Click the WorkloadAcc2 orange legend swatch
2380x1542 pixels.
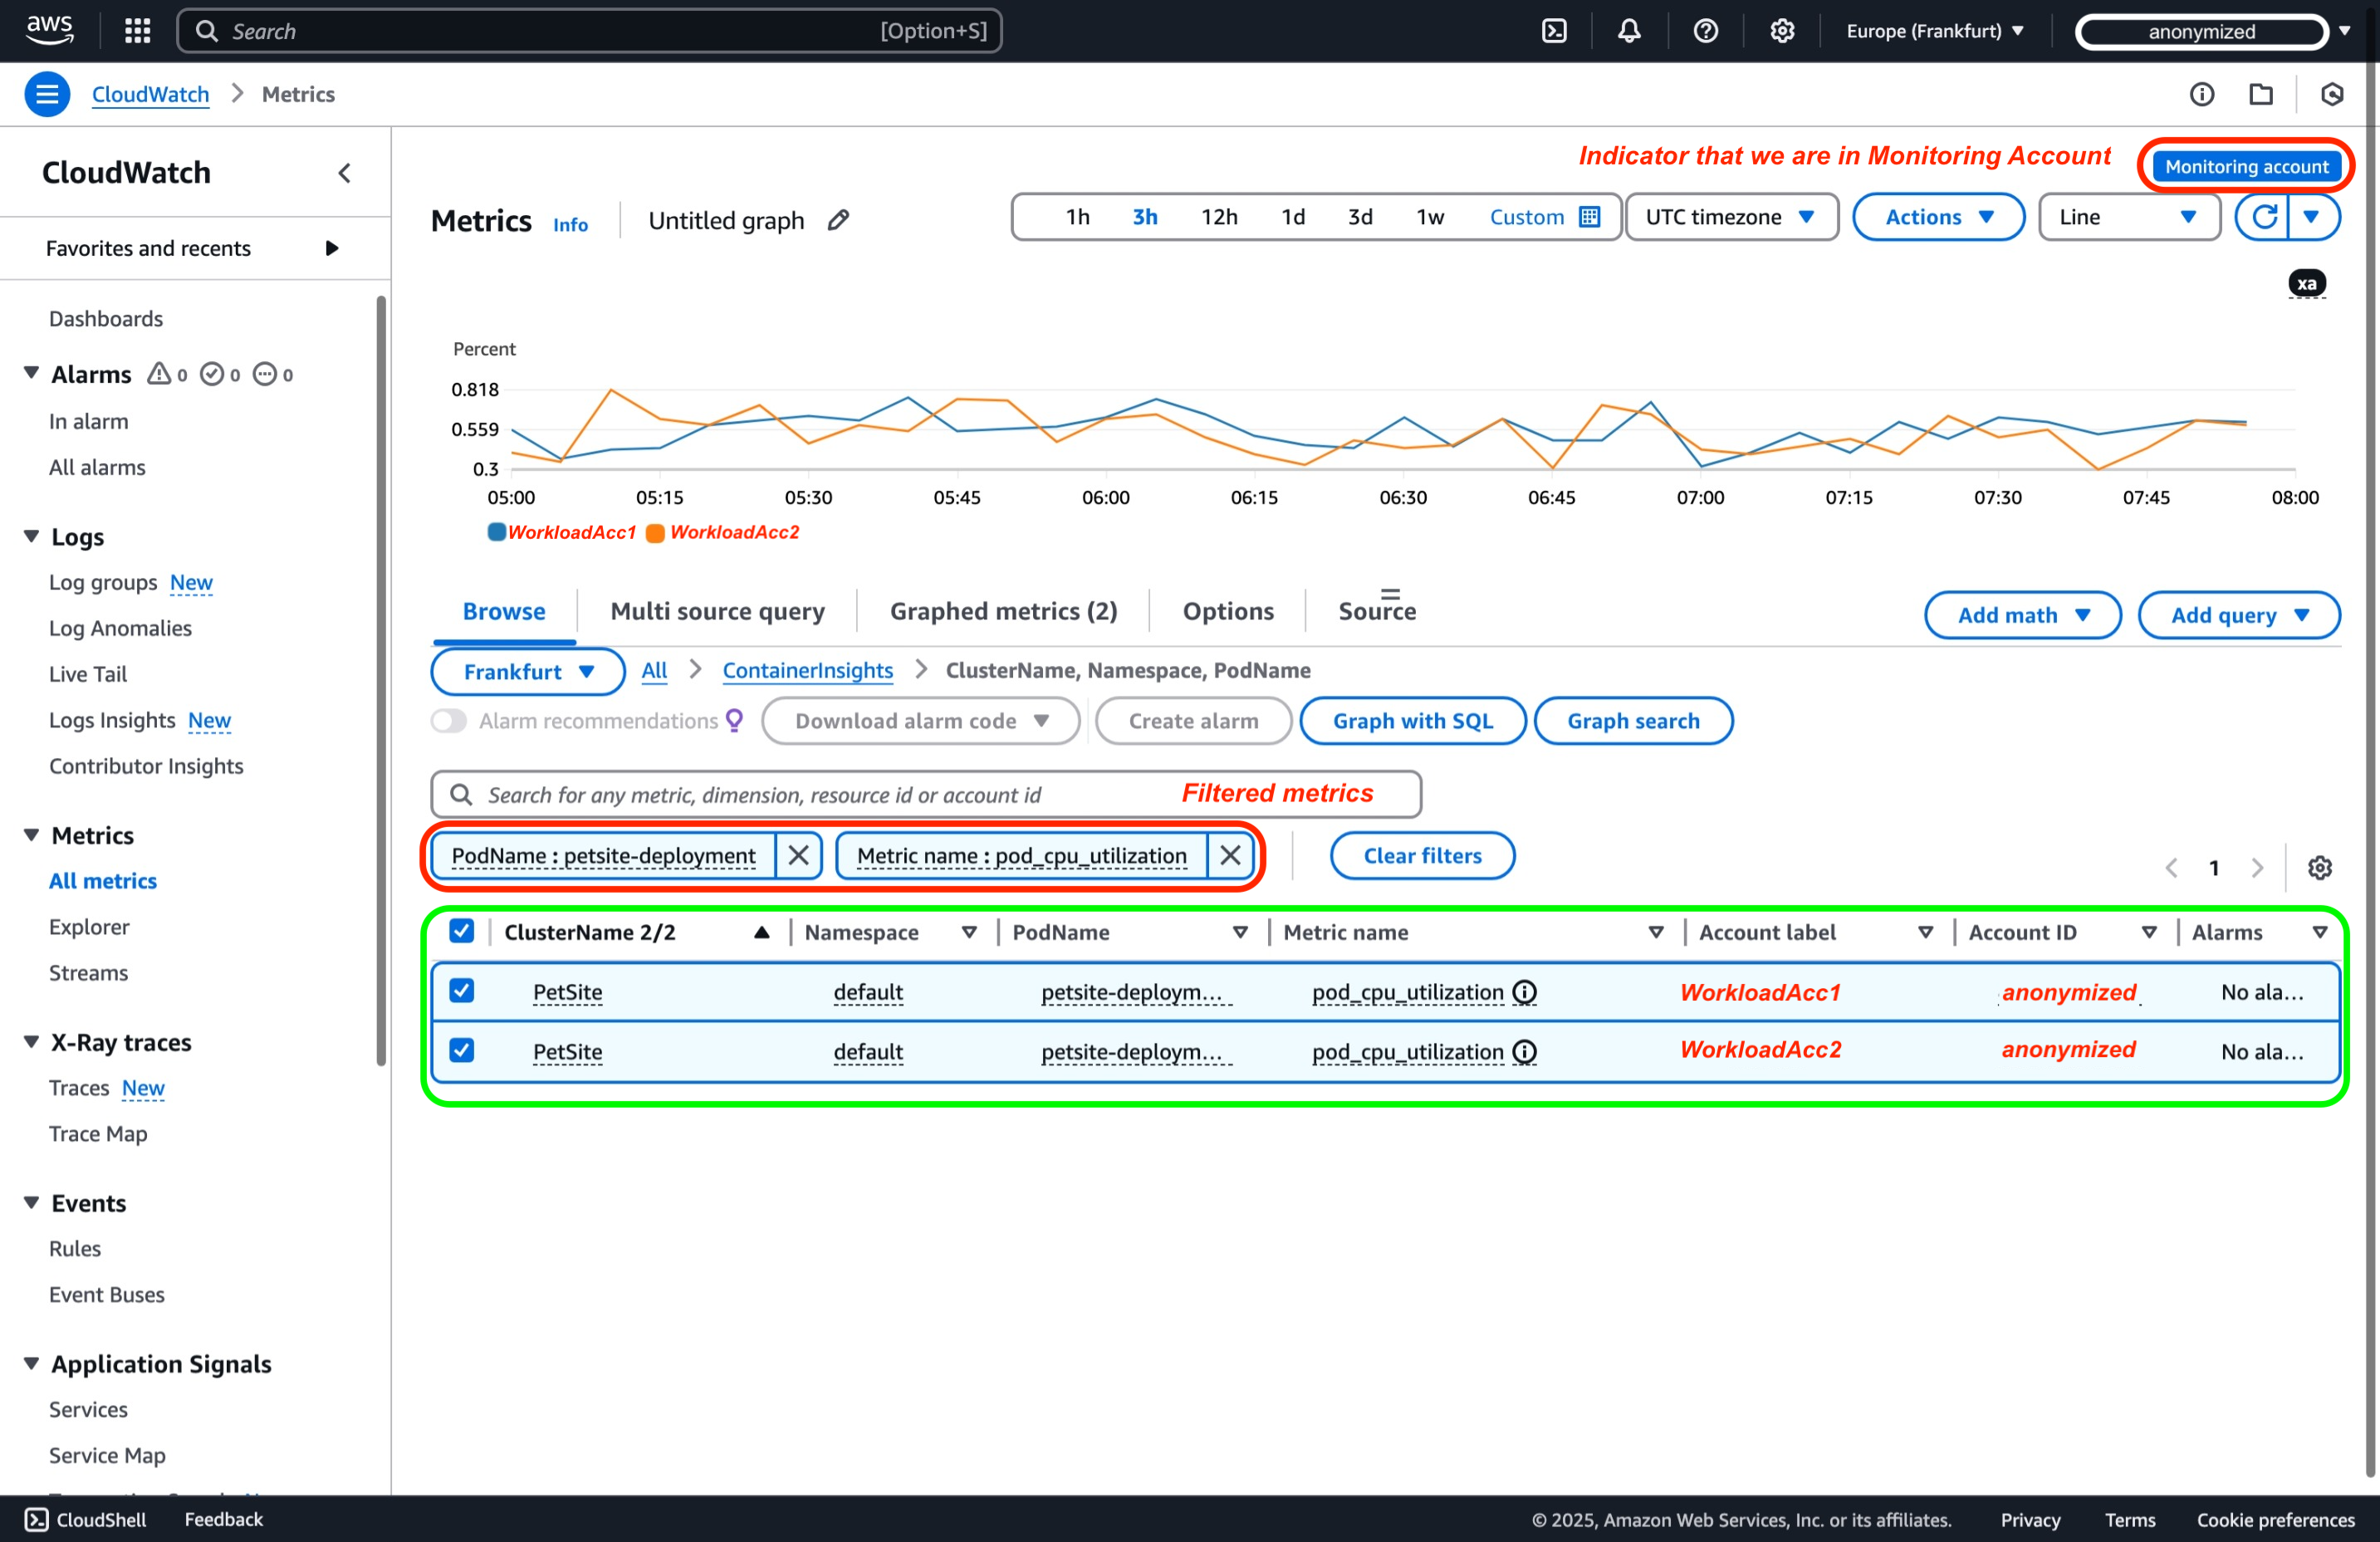click(x=655, y=532)
